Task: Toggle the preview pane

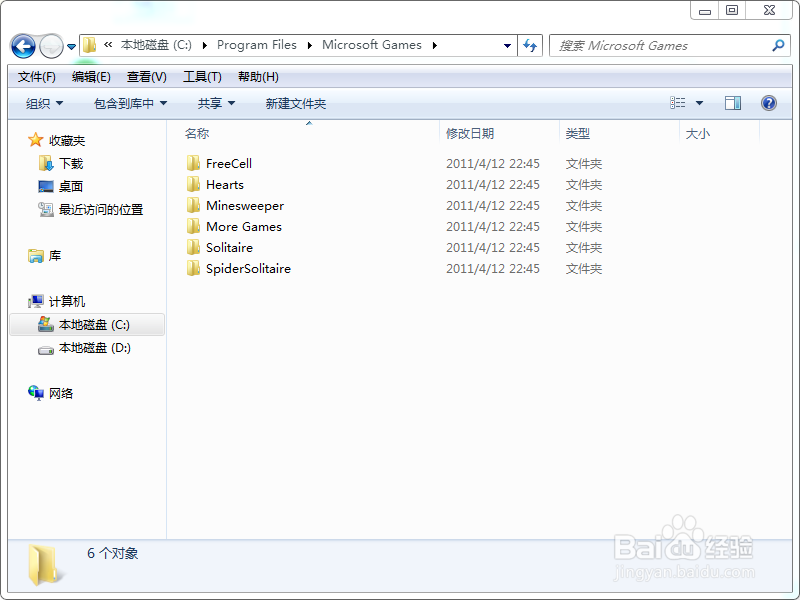Action: (733, 103)
